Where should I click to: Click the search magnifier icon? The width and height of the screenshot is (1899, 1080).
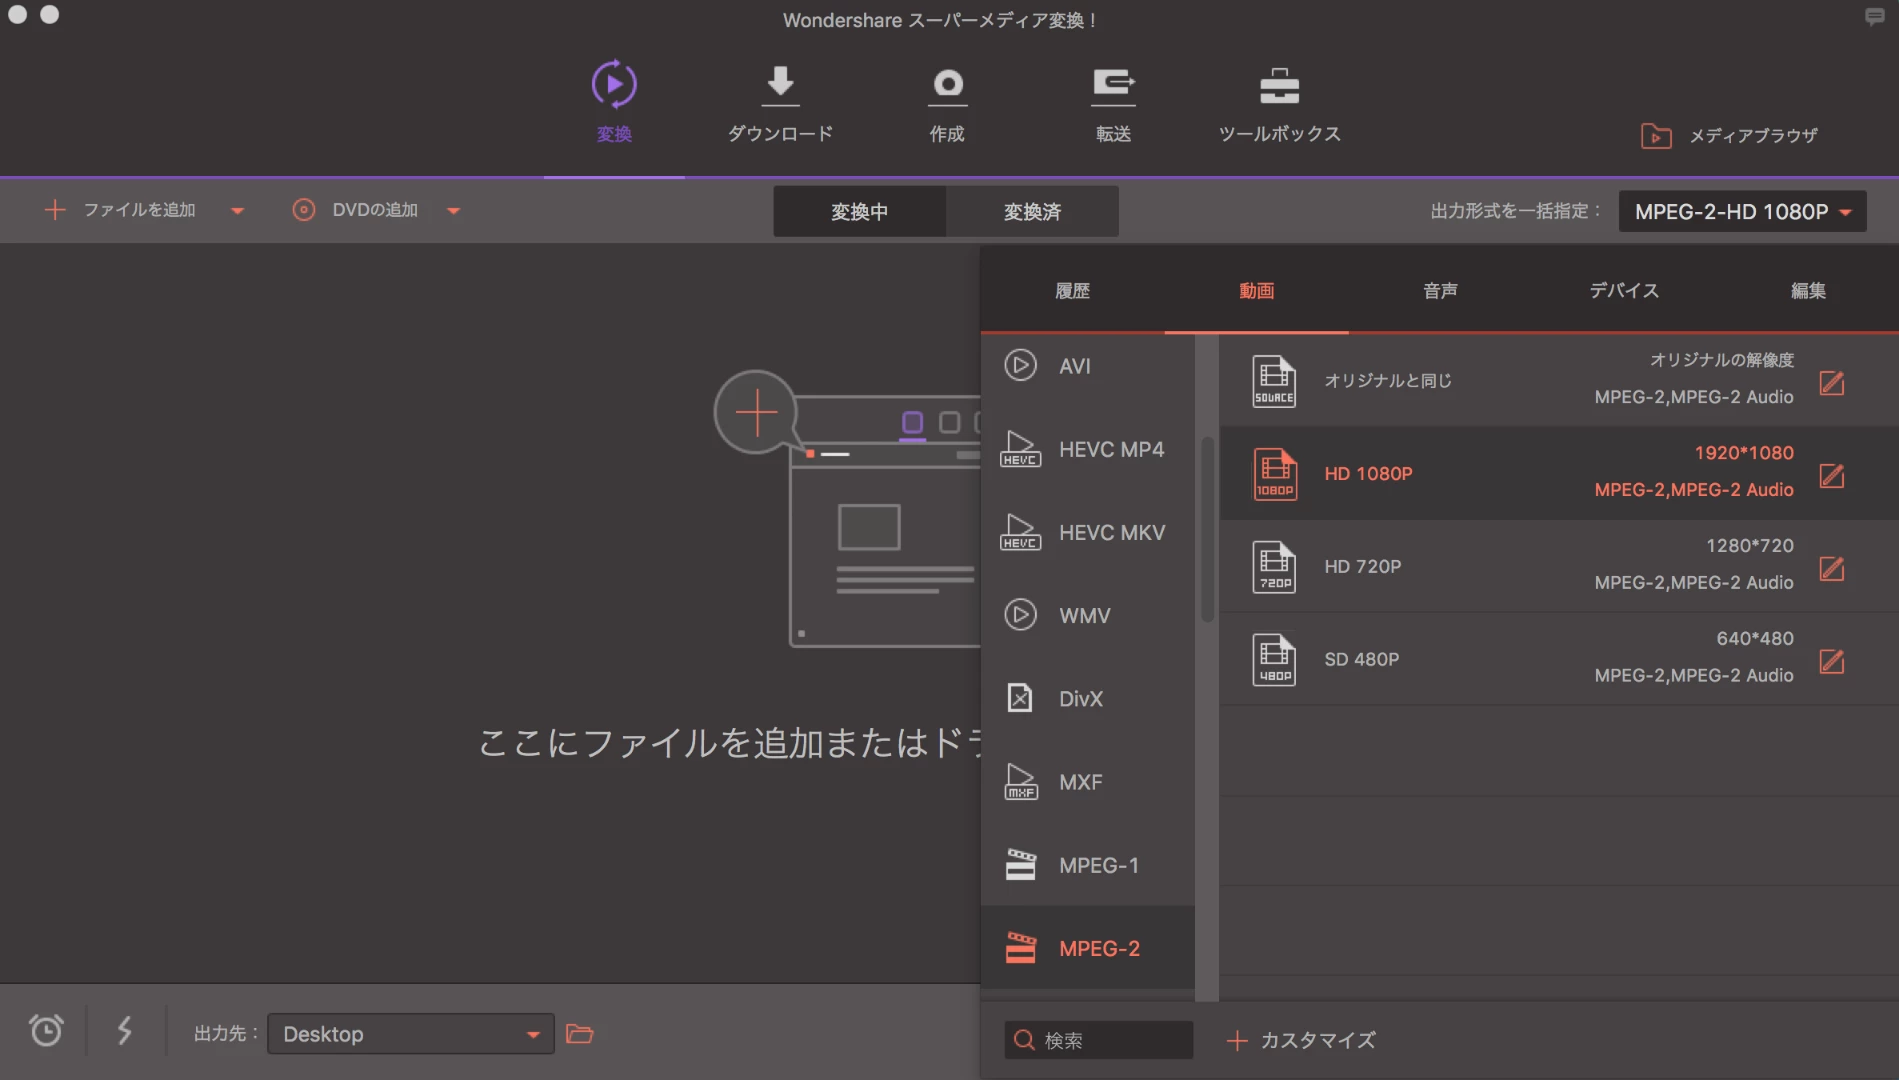pos(1024,1040)
